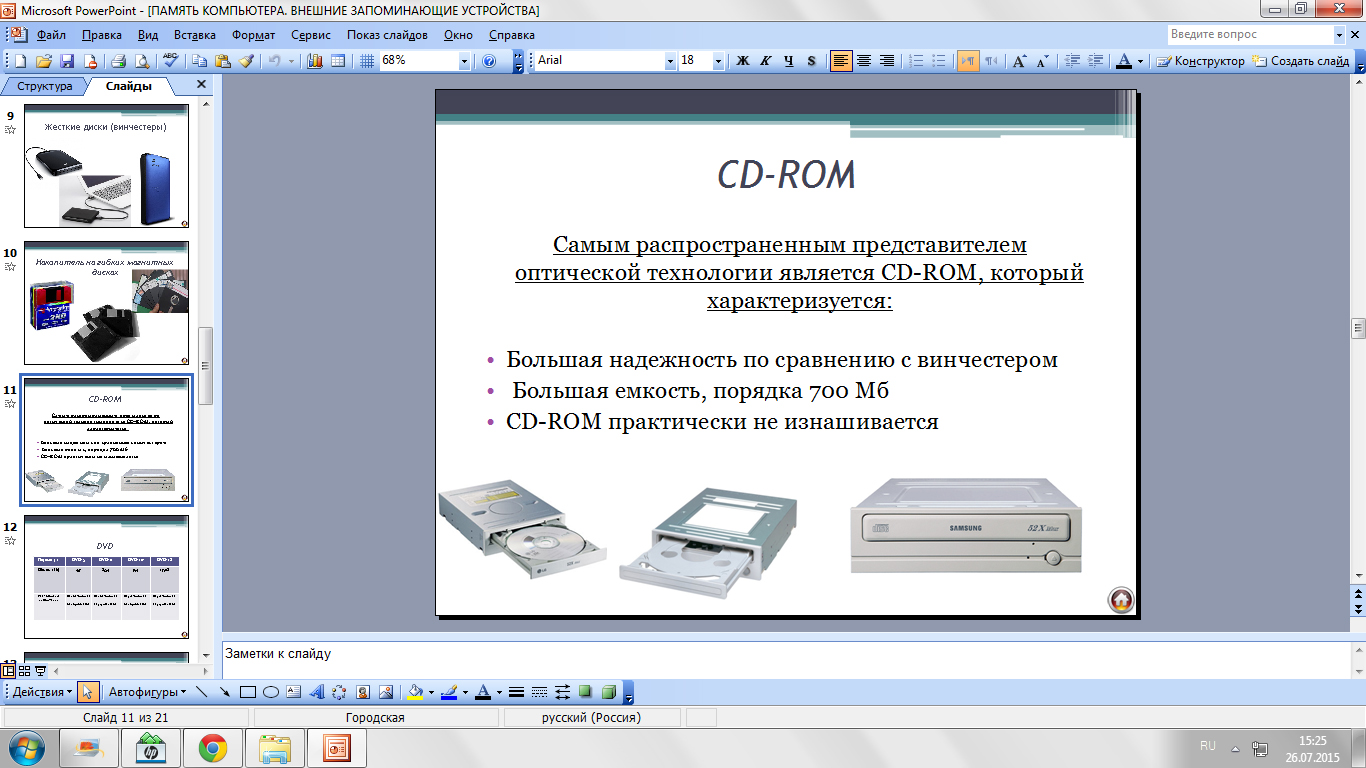
Task: Switch to the Слайды tab
Action: [129, 86]
